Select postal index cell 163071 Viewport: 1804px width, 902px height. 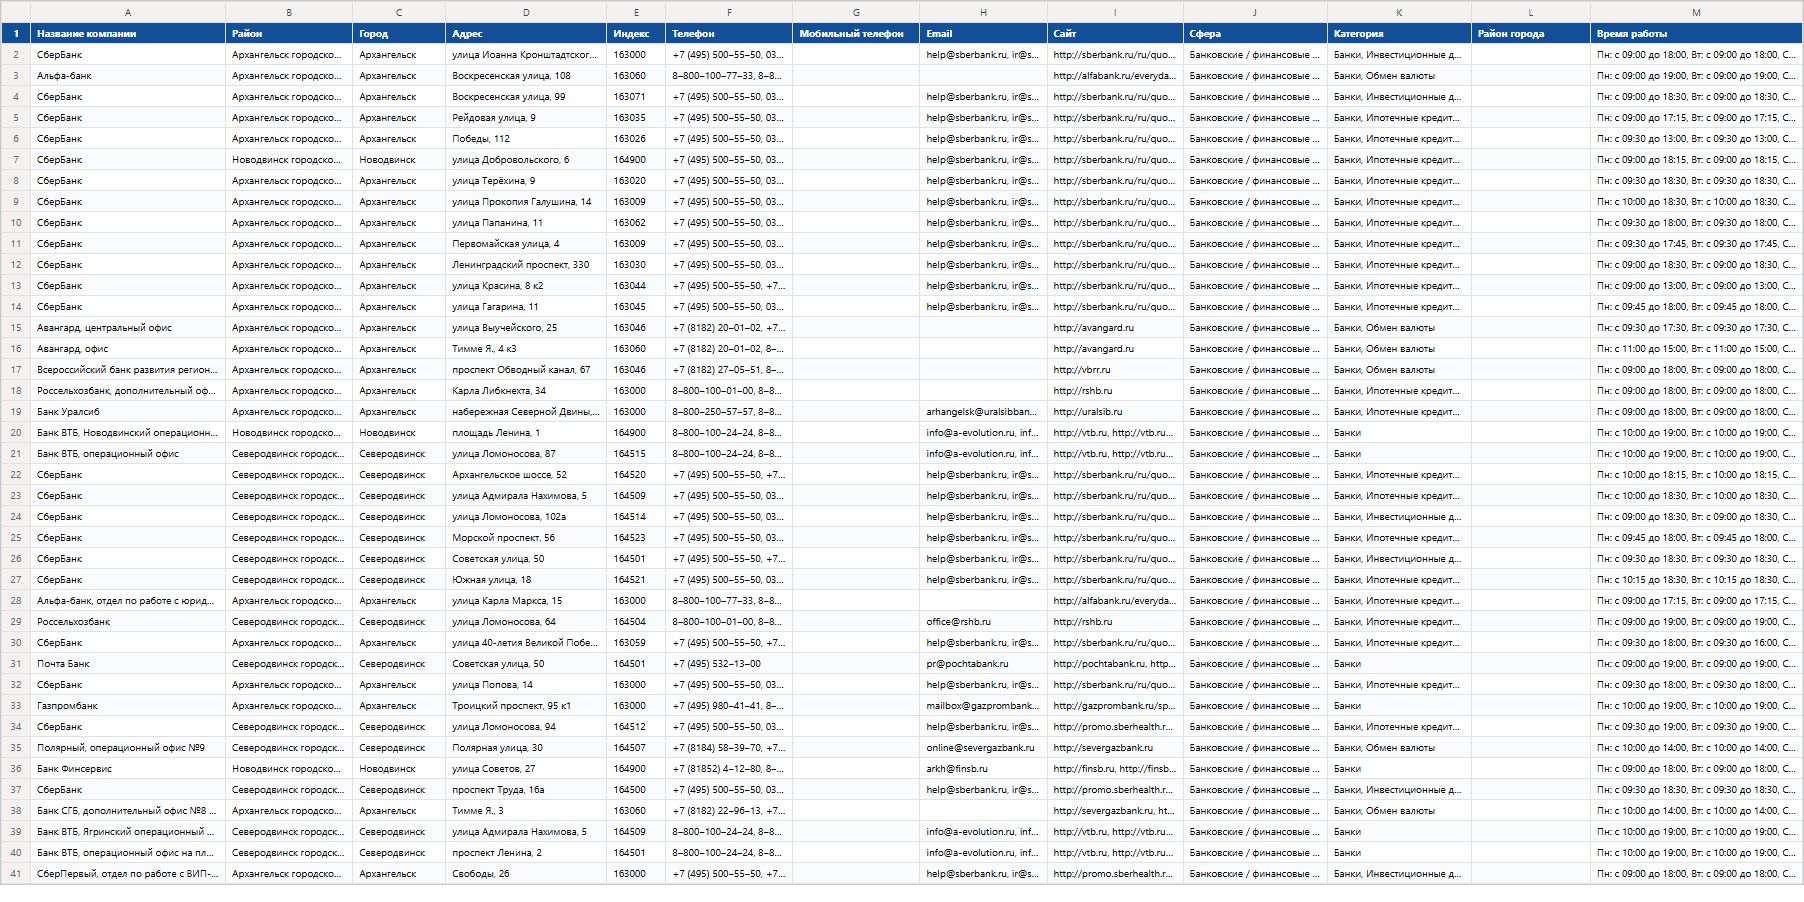click(x=636, y=97)
